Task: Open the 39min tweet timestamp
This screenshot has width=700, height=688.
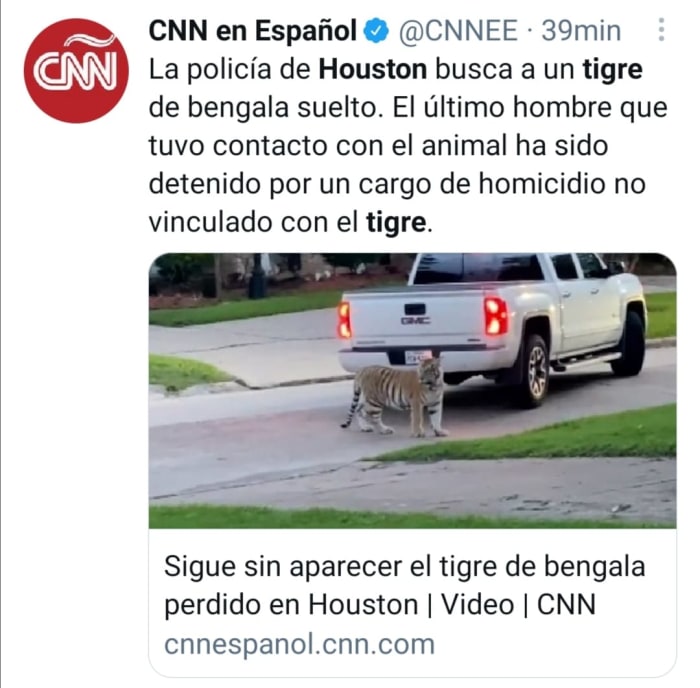Action: pos(581,31)
